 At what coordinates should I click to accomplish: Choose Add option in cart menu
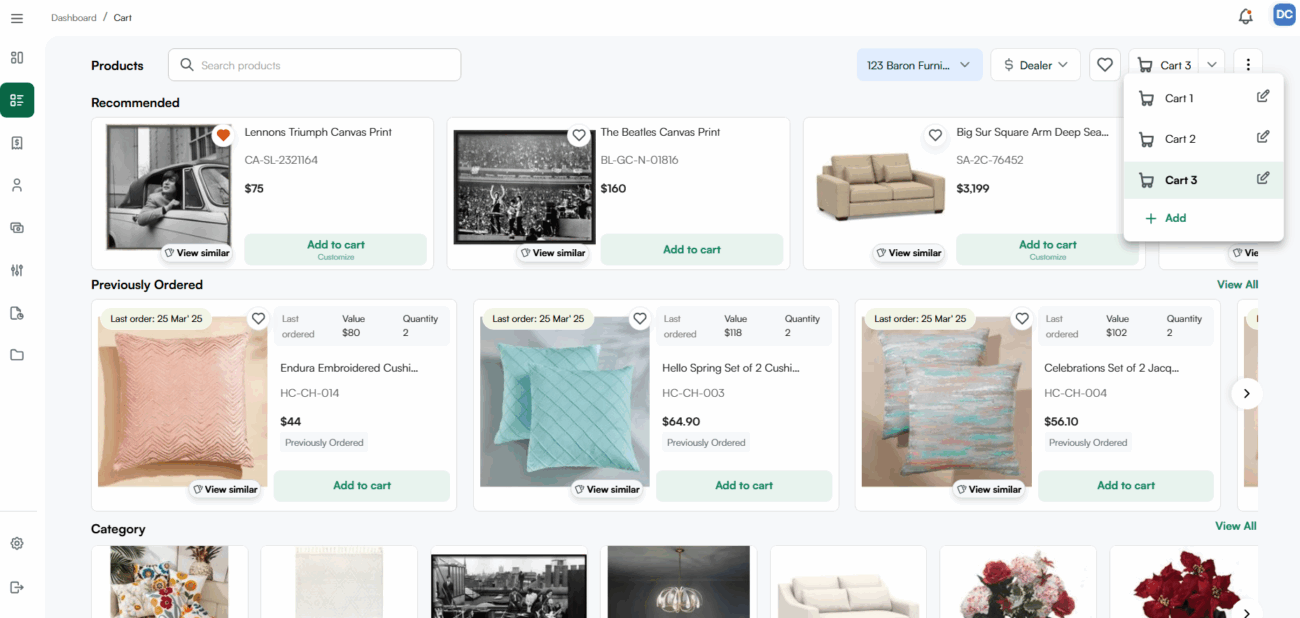tap(1166, 218)
